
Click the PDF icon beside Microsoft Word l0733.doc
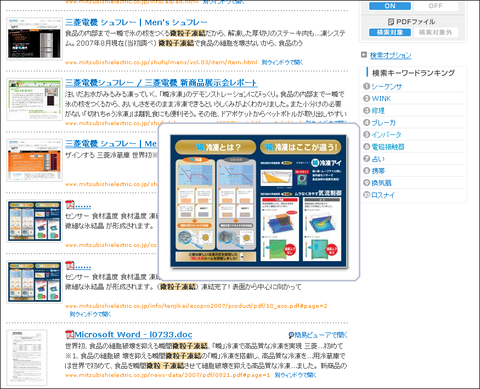(69, 334)
